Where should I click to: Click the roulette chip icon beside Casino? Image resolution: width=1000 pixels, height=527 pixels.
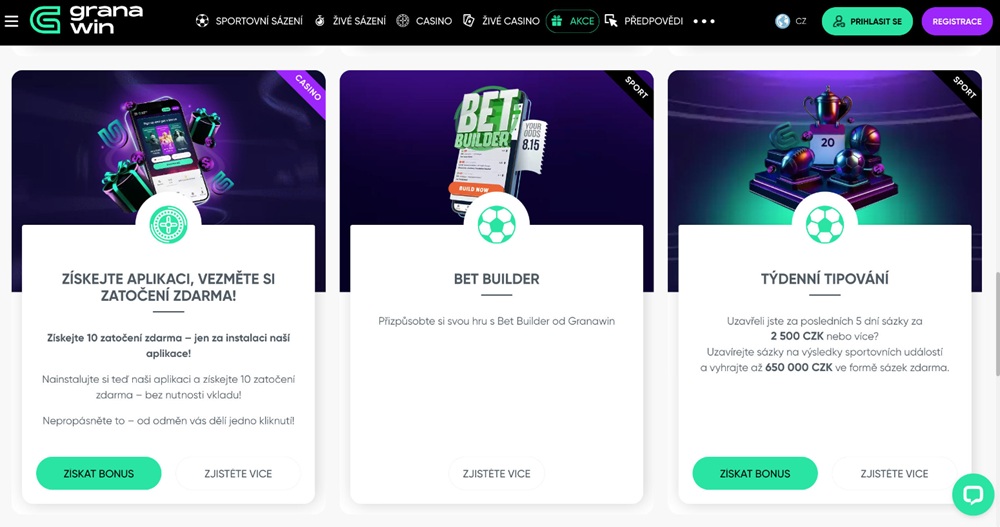402,21
